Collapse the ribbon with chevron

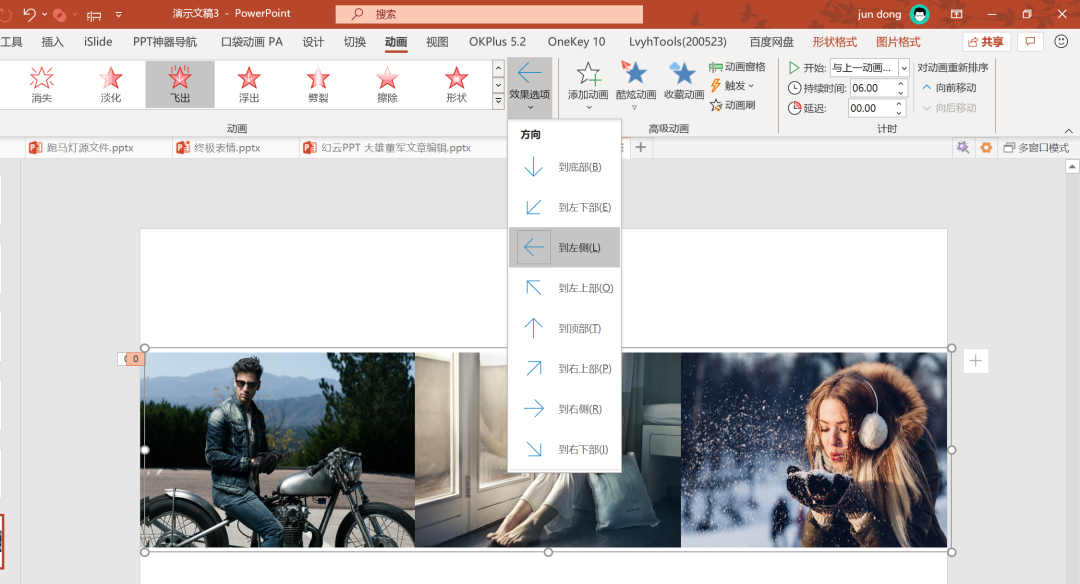pos(1068,130)
